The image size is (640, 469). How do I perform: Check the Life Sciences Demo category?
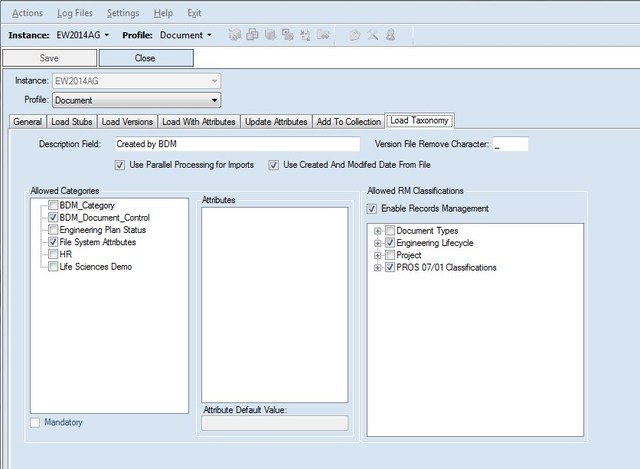(x=52, y=267)
